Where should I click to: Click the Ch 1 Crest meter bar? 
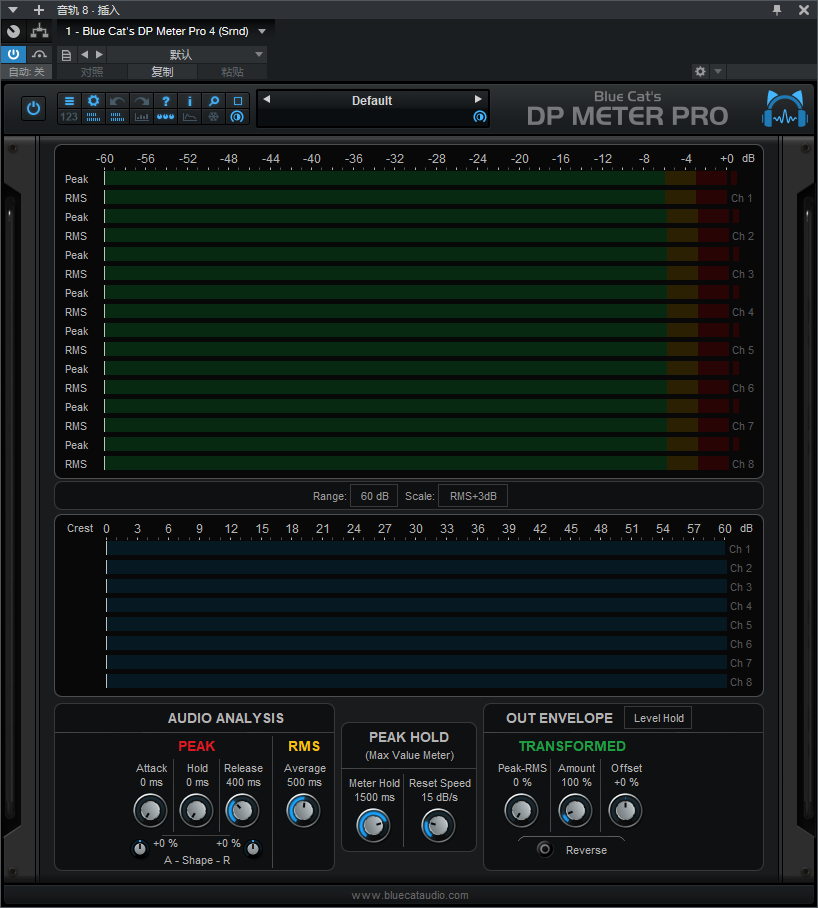click(416, 548)
